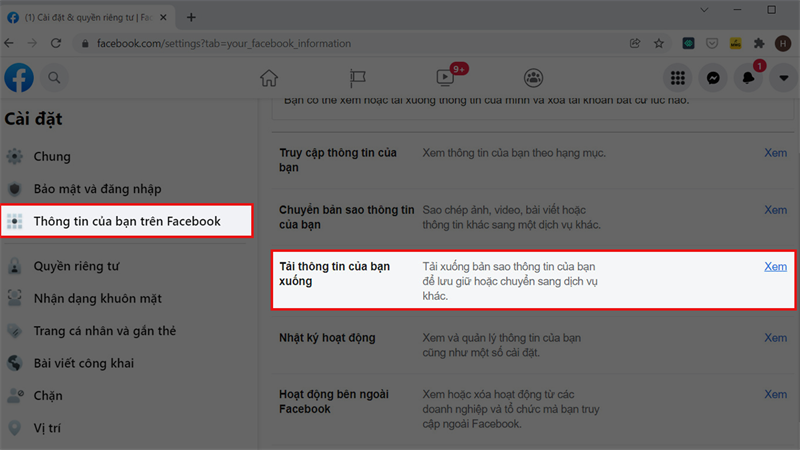Open the Groups icon
The image size is (800, 450).
(x=533, y=78)
